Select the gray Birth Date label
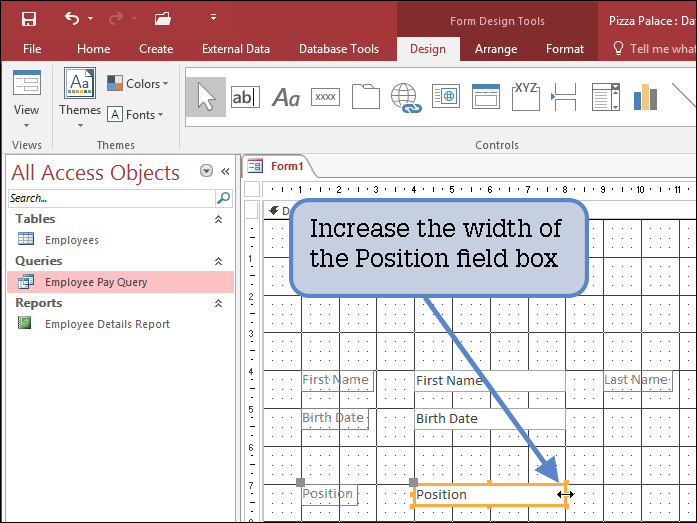Screen dimensions: 697x523 click(335, 419)
